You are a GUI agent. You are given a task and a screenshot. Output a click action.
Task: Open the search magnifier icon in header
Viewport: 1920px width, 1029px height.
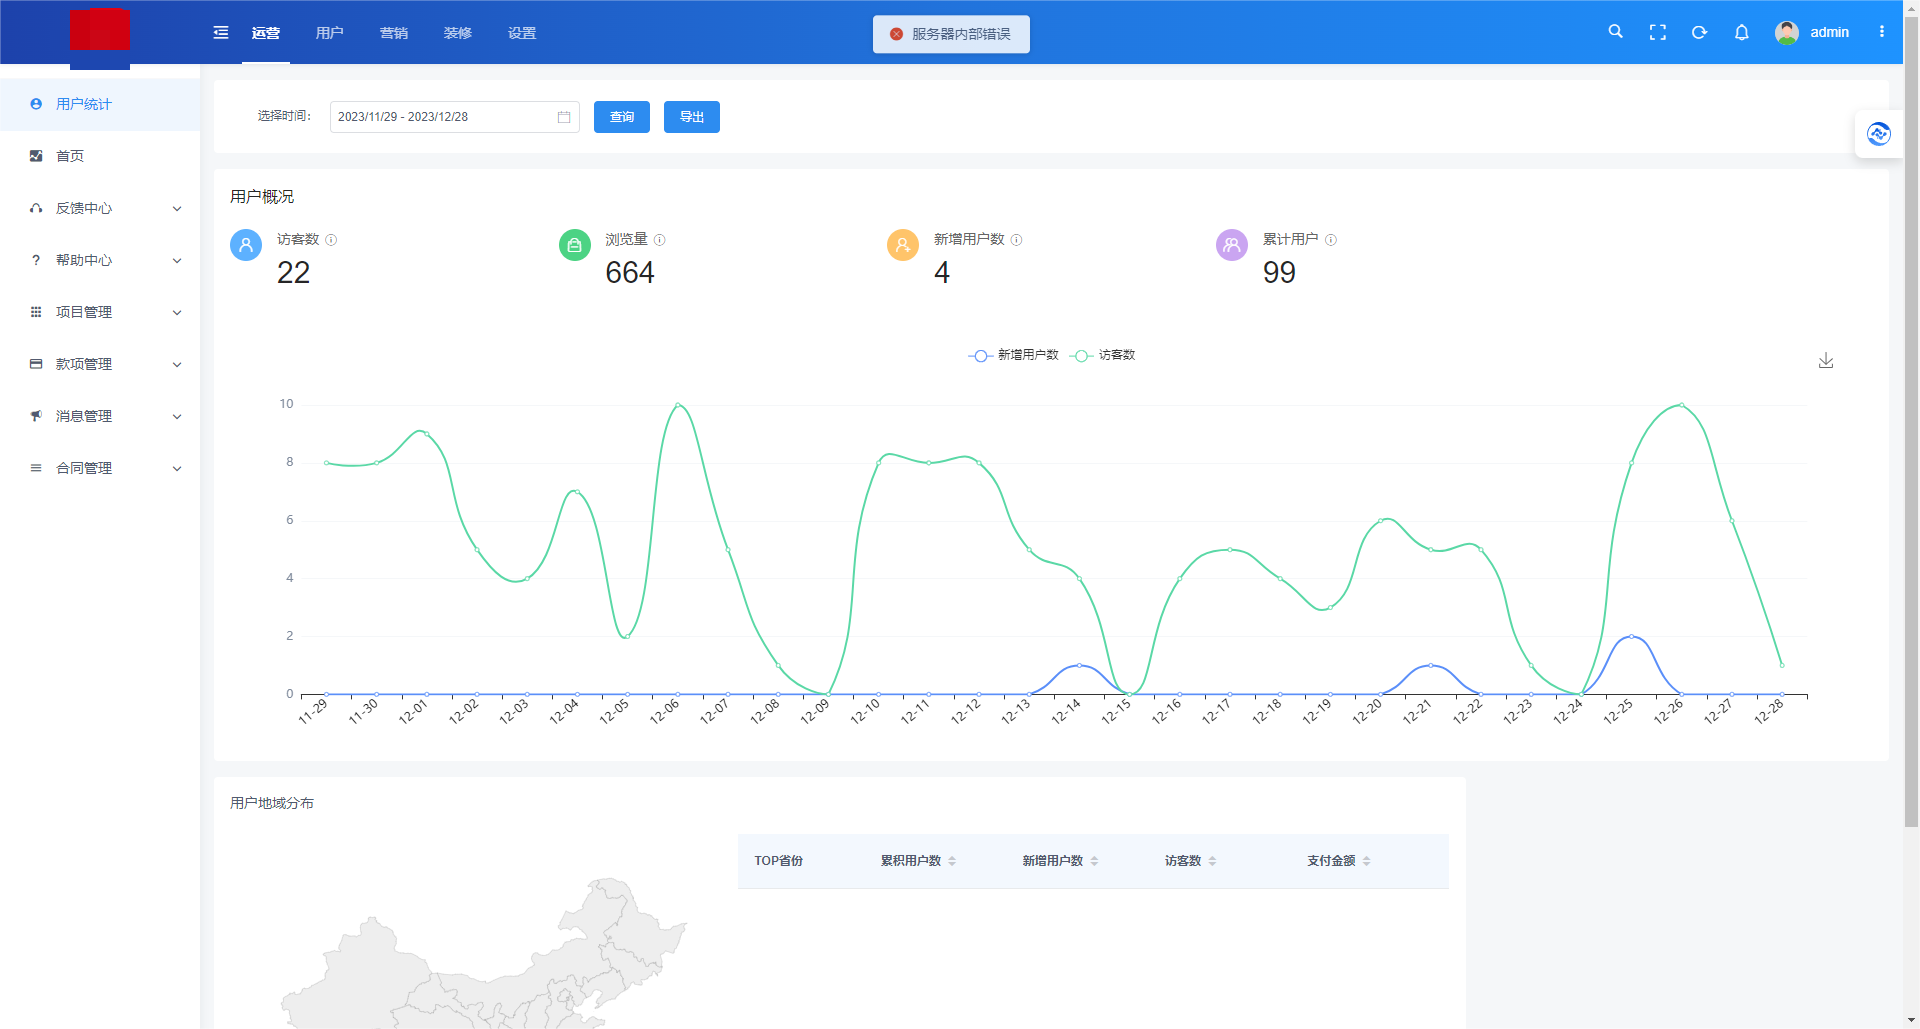click(x=1615, y=32)
